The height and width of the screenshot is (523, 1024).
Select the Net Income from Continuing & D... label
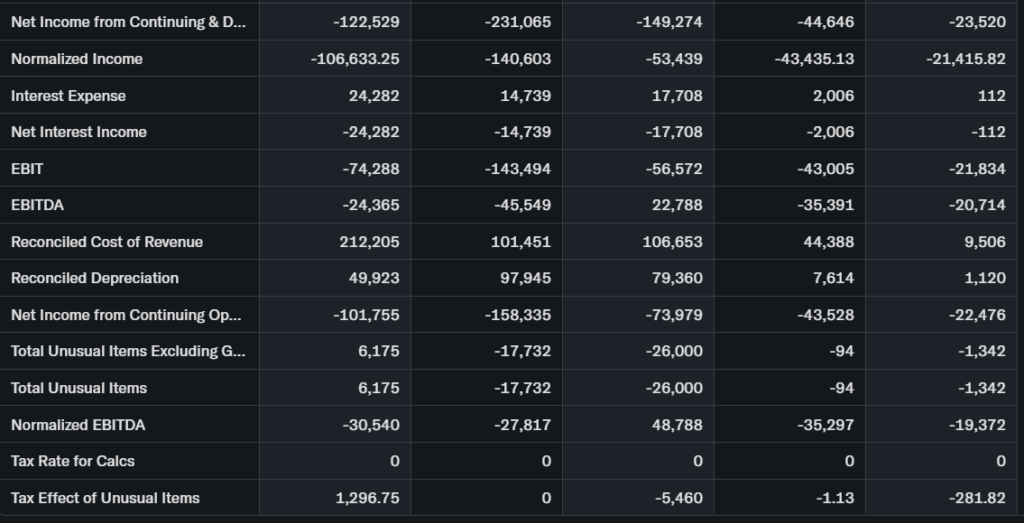tap(126, 22)
